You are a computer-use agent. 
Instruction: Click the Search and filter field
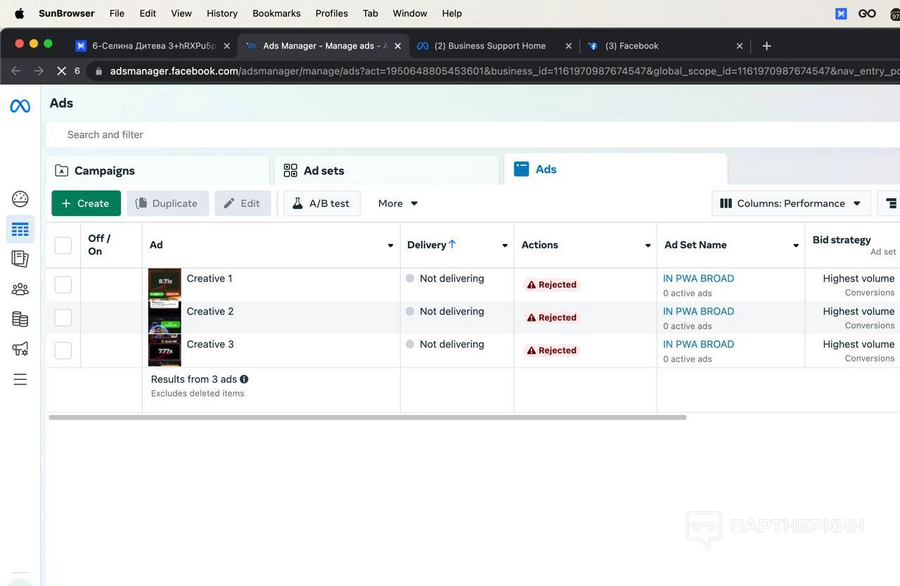click(x=473, y=134)
